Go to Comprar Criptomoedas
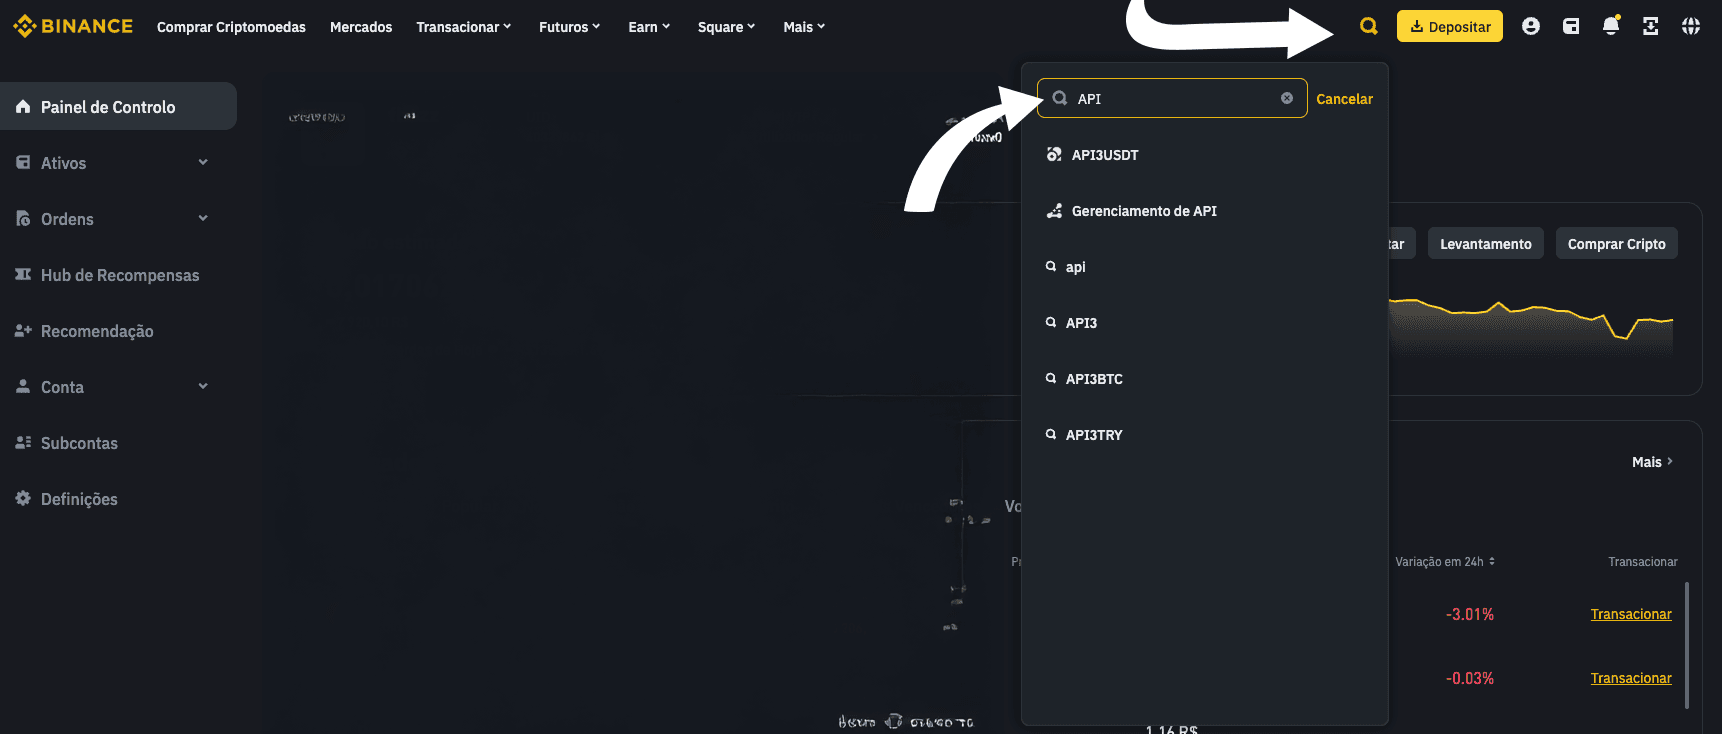This screenshot has width=1722, height=734. tap(231, 27)
